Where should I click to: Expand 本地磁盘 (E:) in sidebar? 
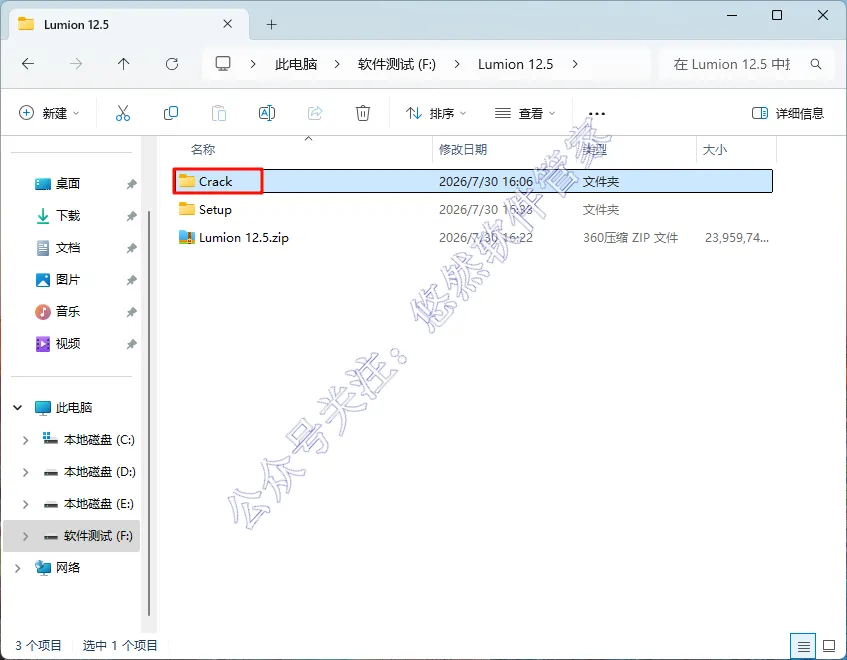coord(25,504)
